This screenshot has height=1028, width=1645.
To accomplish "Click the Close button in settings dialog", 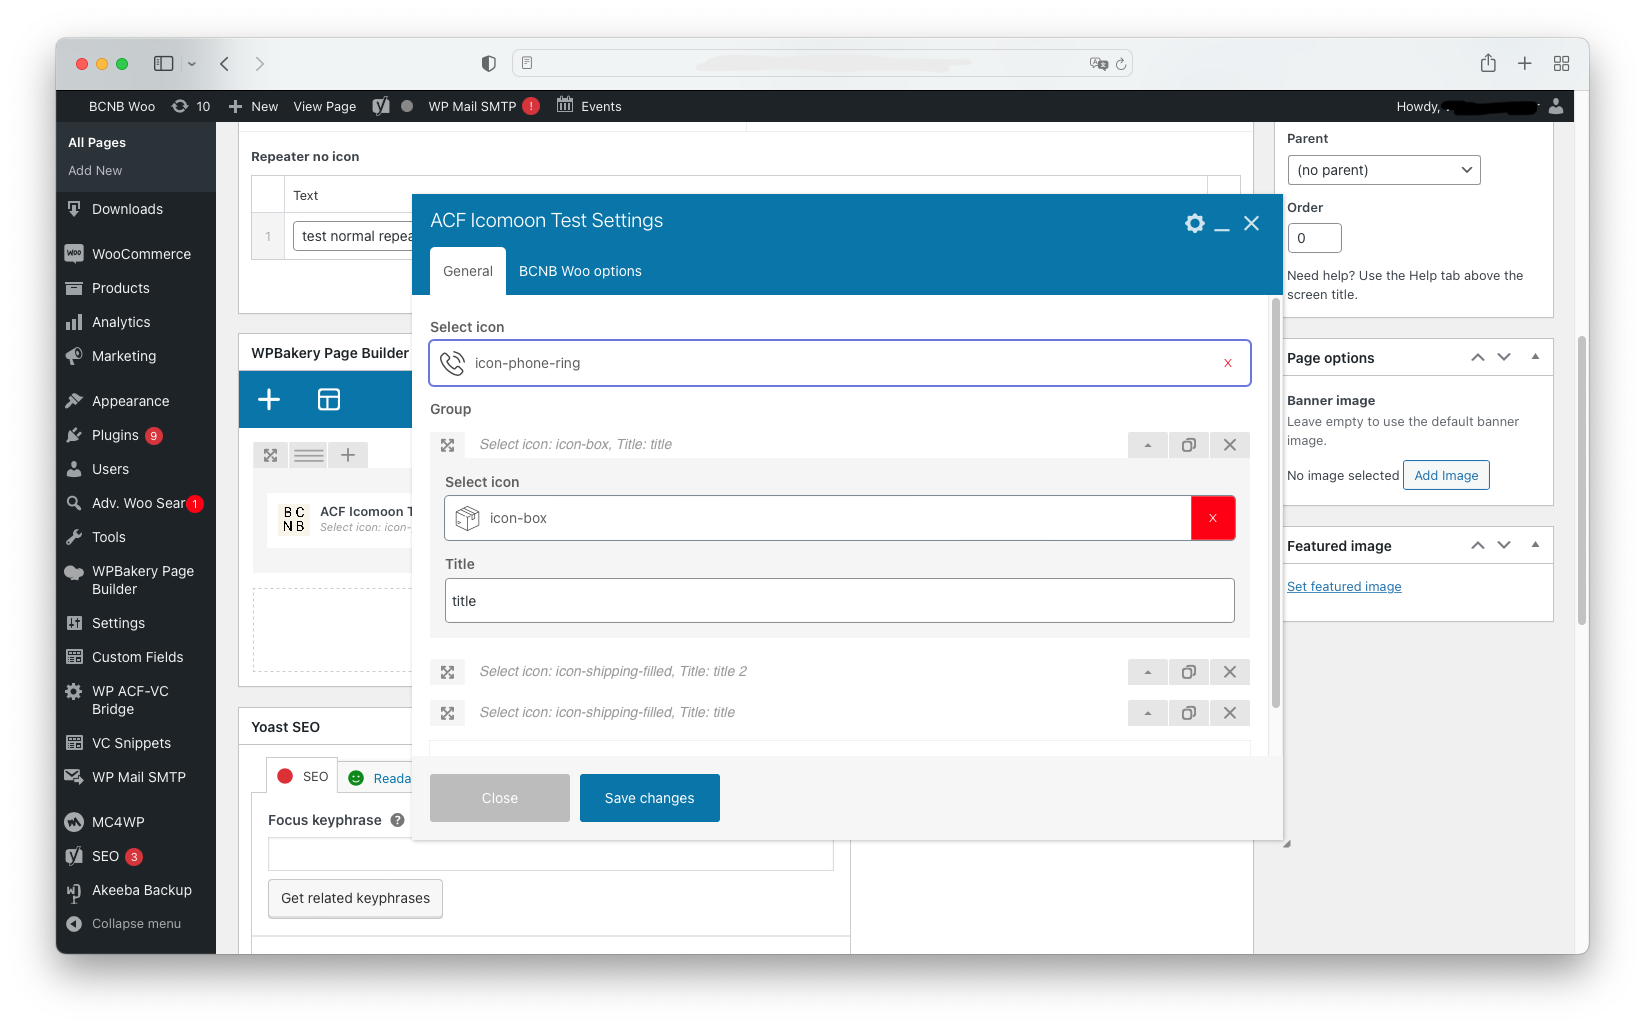I will tap(500, 798).
